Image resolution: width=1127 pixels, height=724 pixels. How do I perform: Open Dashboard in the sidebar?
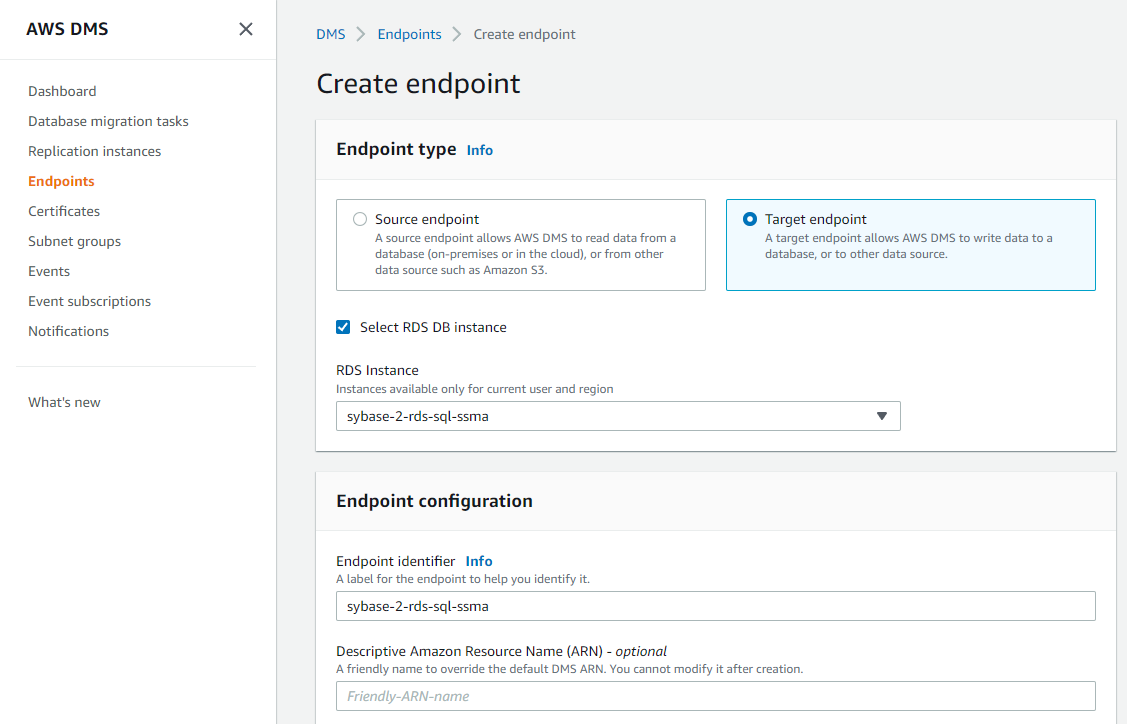point(62,91)
